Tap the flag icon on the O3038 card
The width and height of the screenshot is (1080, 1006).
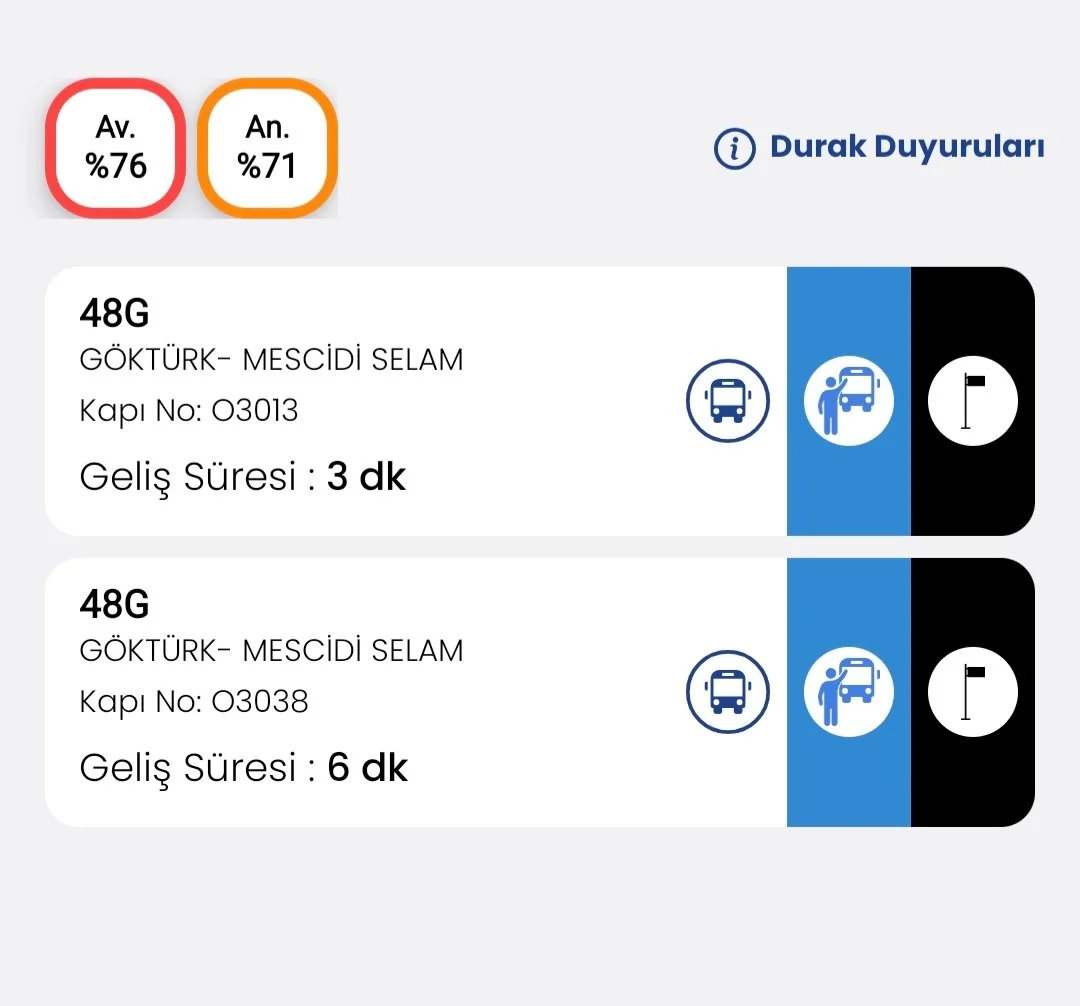(972, 692)
